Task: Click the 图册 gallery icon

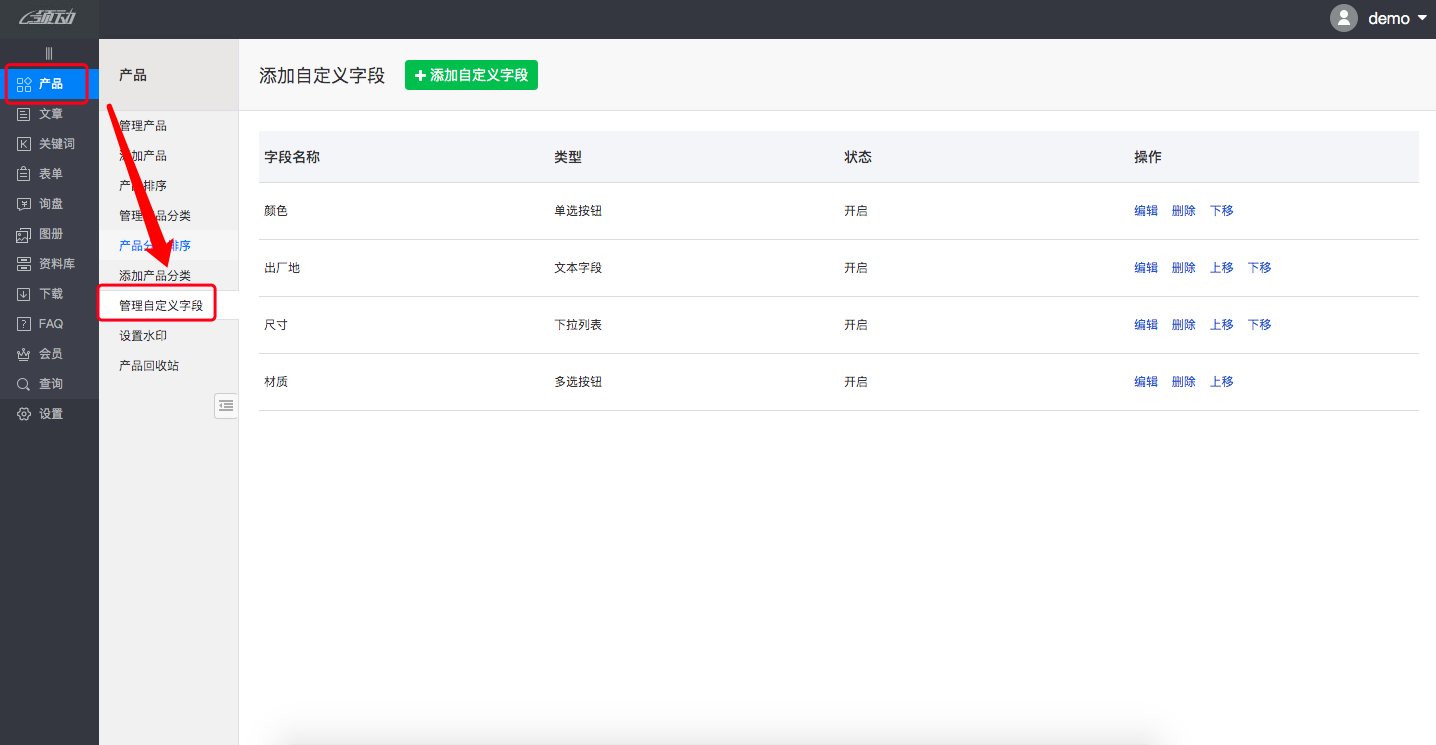Action: click(x=24, y=234)
